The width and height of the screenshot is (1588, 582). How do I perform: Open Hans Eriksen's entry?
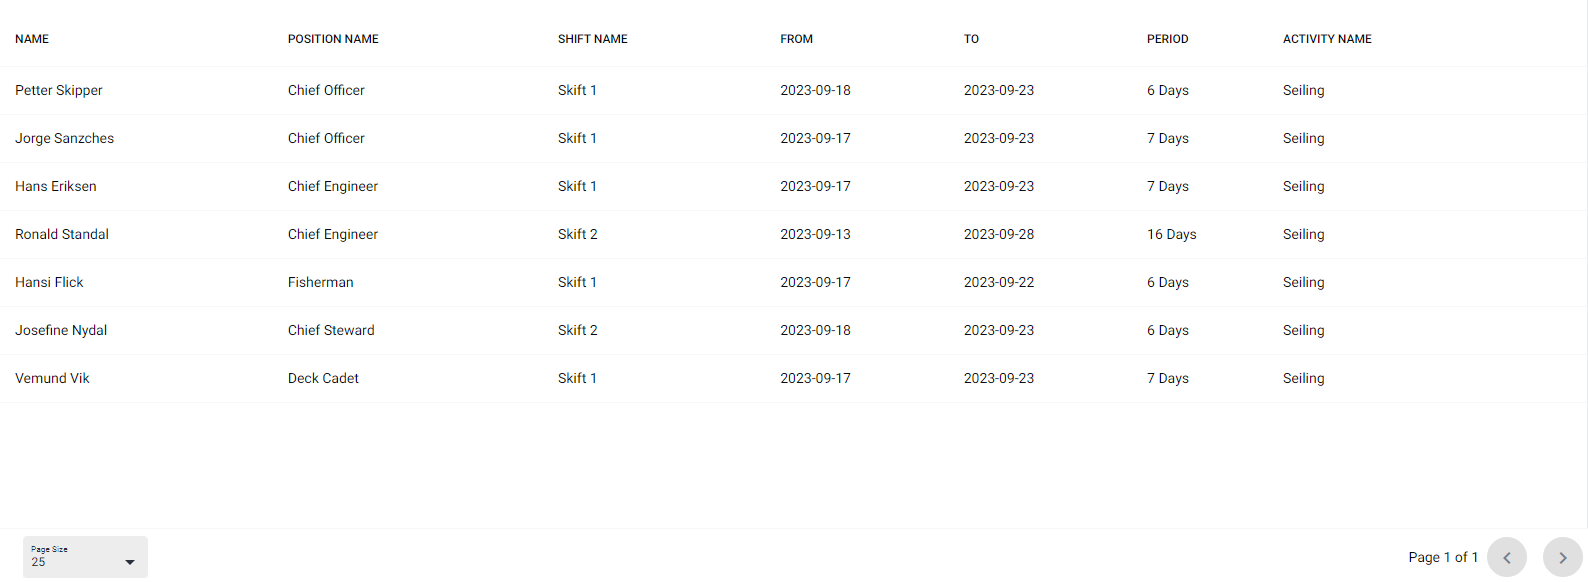pos(794,186)
